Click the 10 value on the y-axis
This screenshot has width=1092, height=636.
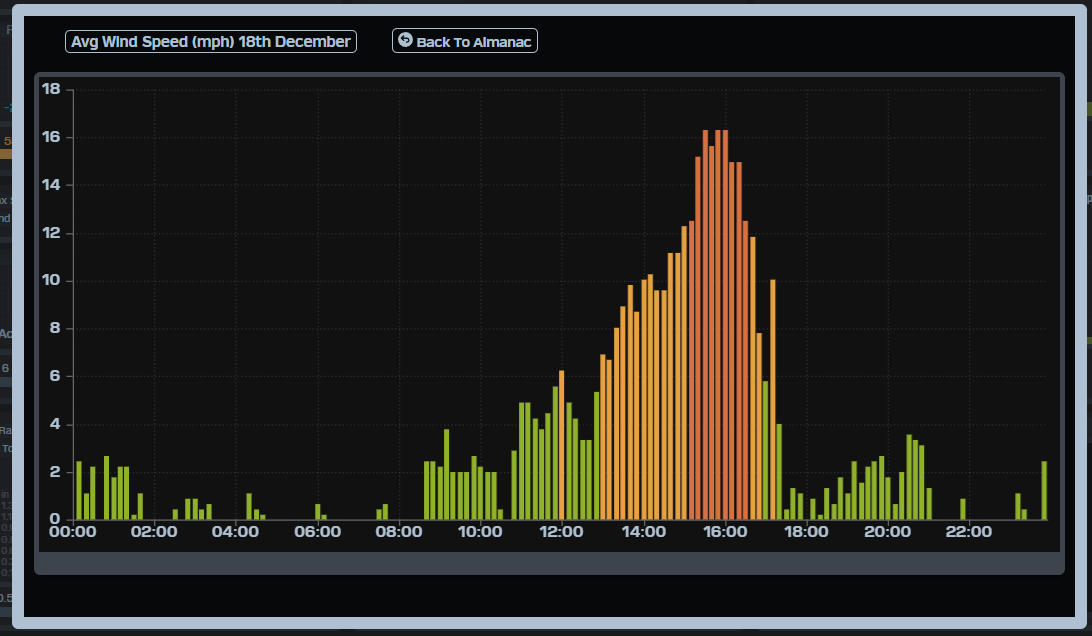[52, 281]
